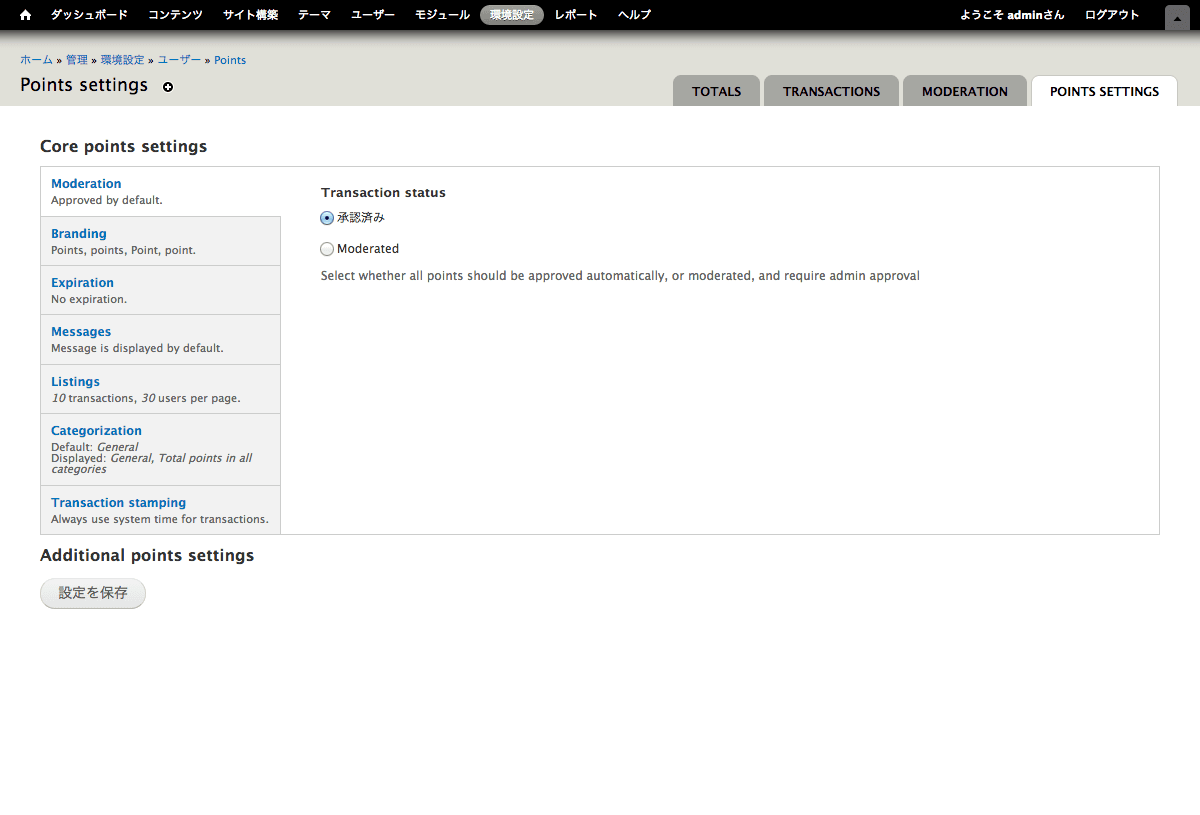This screenshot has width=1200, height=815.
Task: Show the Messages settings section
Action: tap(81, 332)
